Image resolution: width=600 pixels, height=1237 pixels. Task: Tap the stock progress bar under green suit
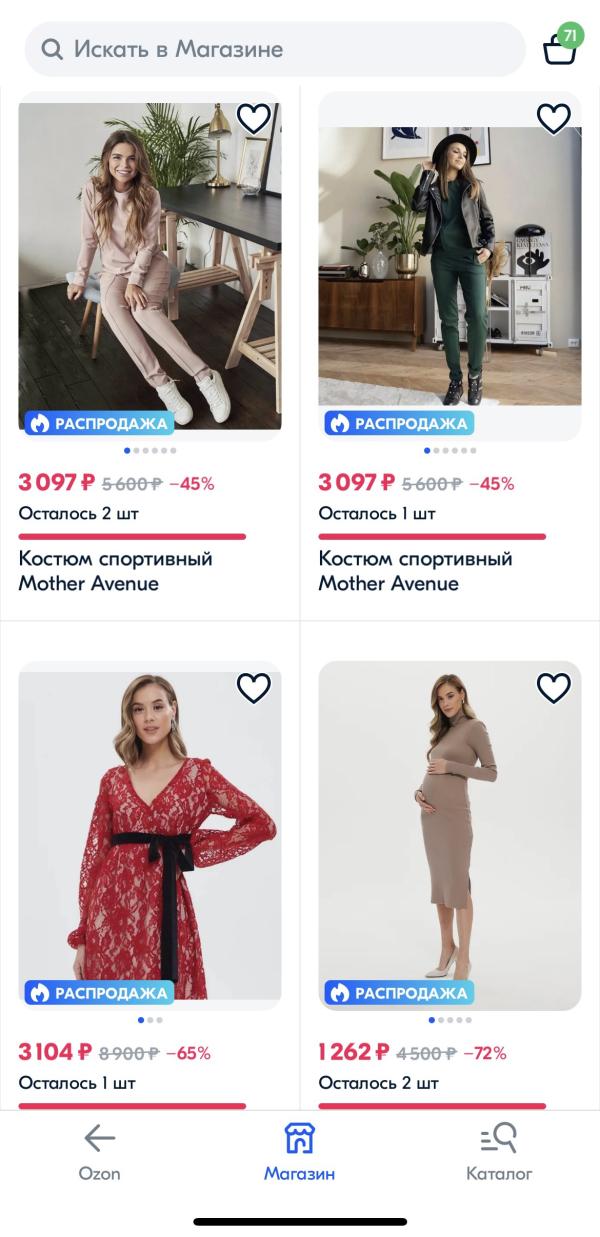click(432, 537)
